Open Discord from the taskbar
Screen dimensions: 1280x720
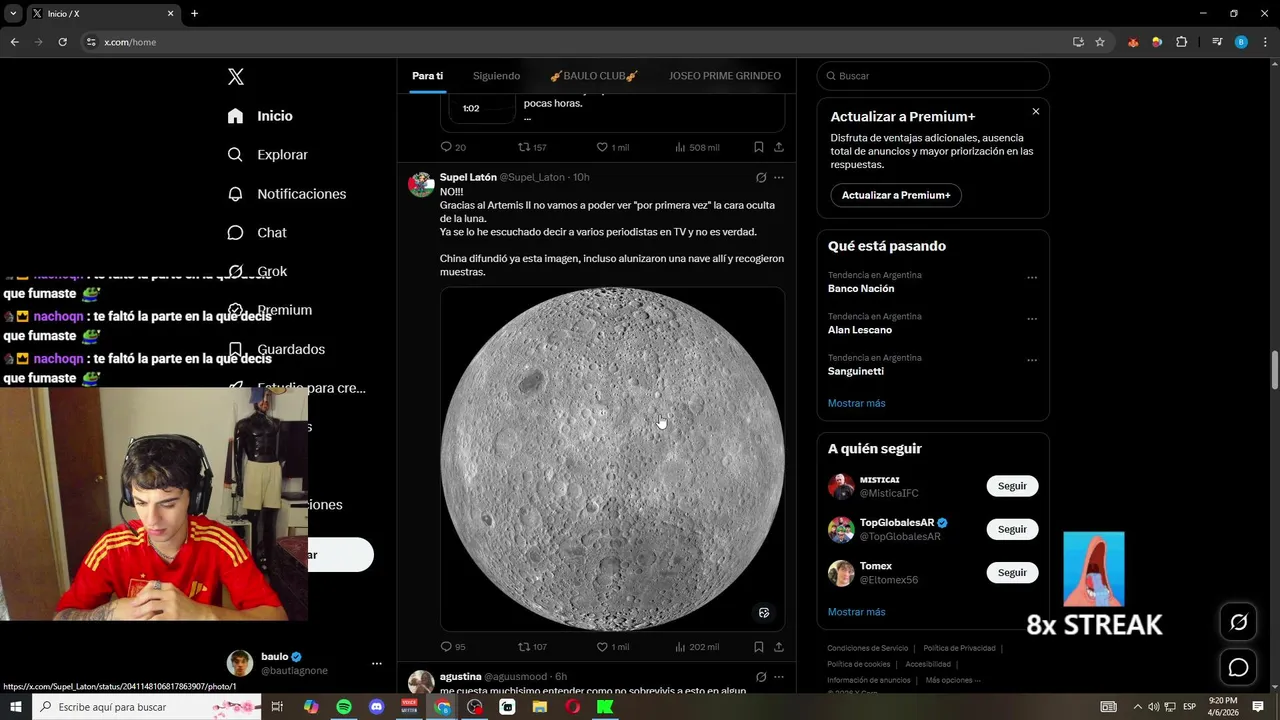[376, 707]
